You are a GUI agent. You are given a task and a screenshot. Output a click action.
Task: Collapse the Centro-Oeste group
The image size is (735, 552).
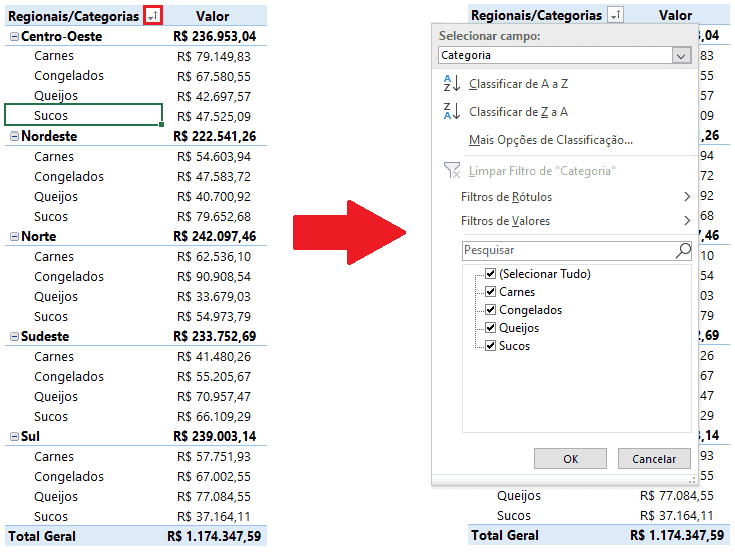click(14, 36)
